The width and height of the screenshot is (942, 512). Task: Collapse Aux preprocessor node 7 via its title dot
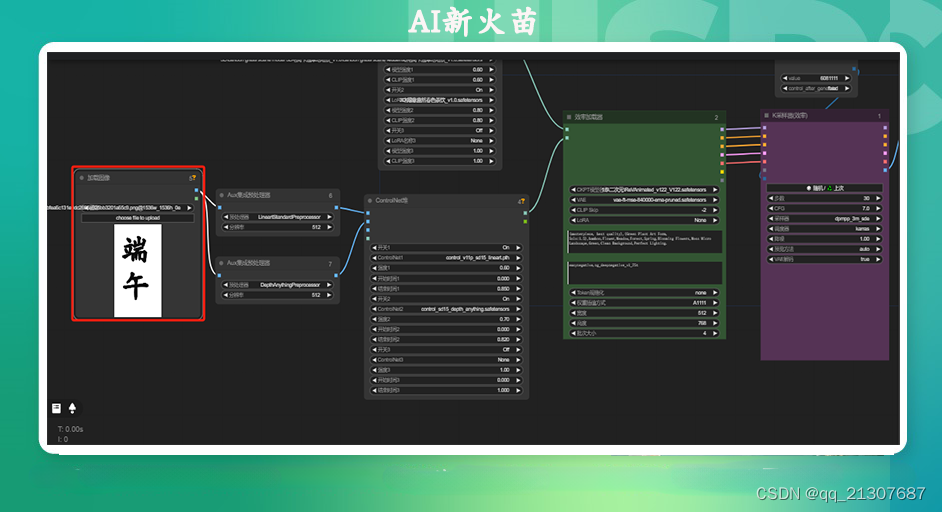point(222,263)
